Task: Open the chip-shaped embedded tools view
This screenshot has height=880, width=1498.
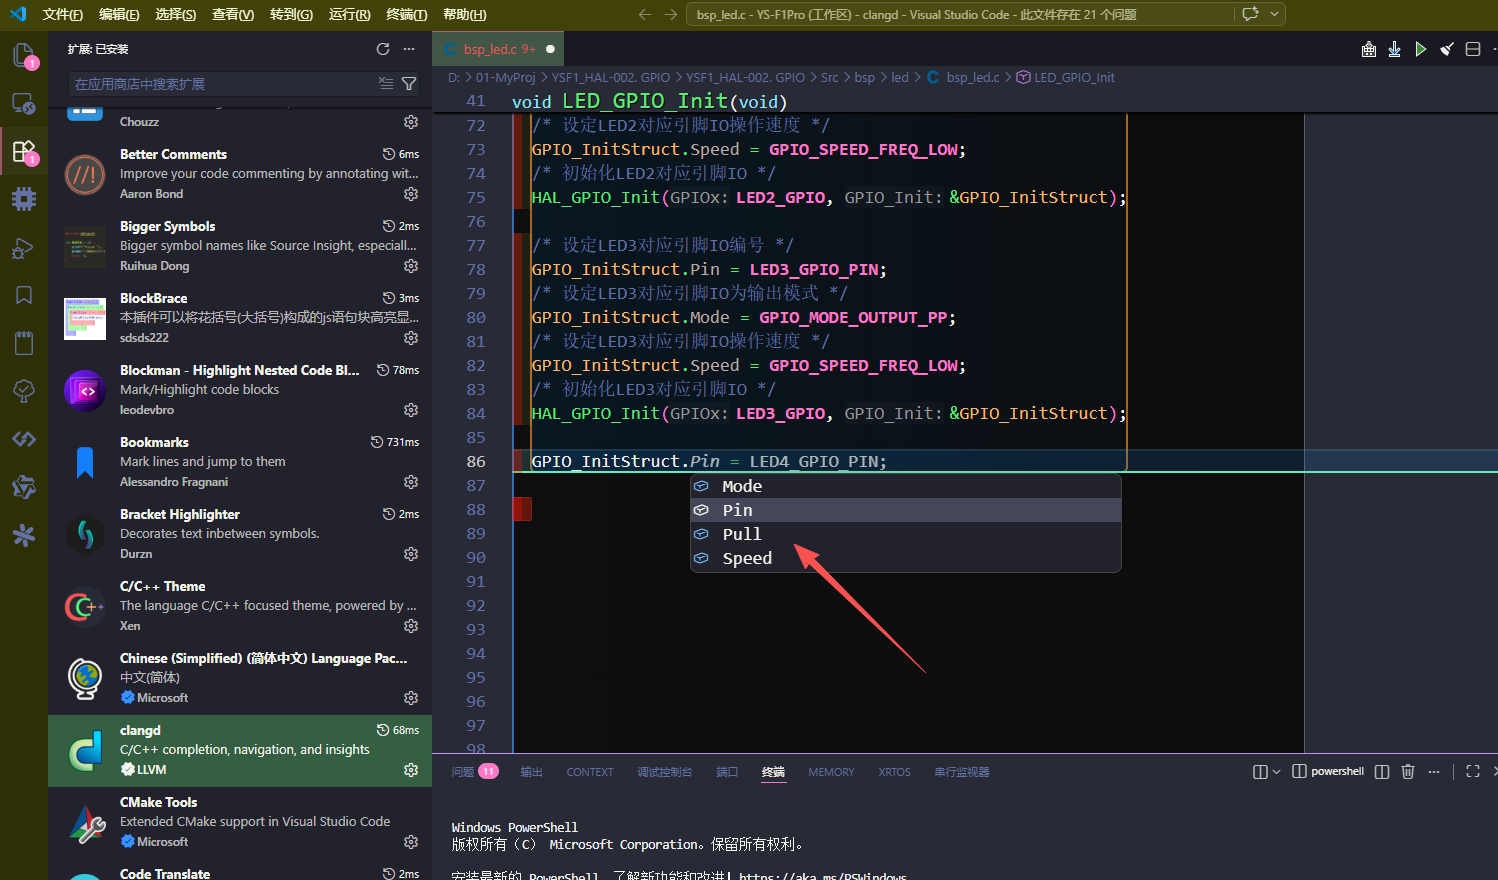Action: pyautogui.click(x=23, y=199)
